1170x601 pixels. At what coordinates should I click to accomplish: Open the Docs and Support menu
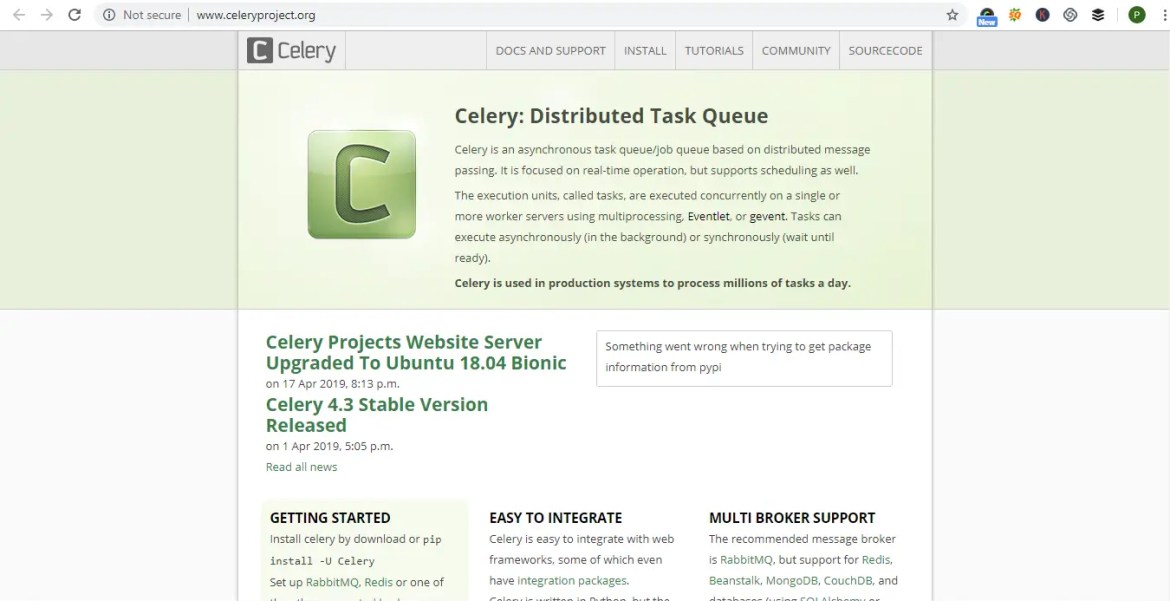click(x=551, y=51)
